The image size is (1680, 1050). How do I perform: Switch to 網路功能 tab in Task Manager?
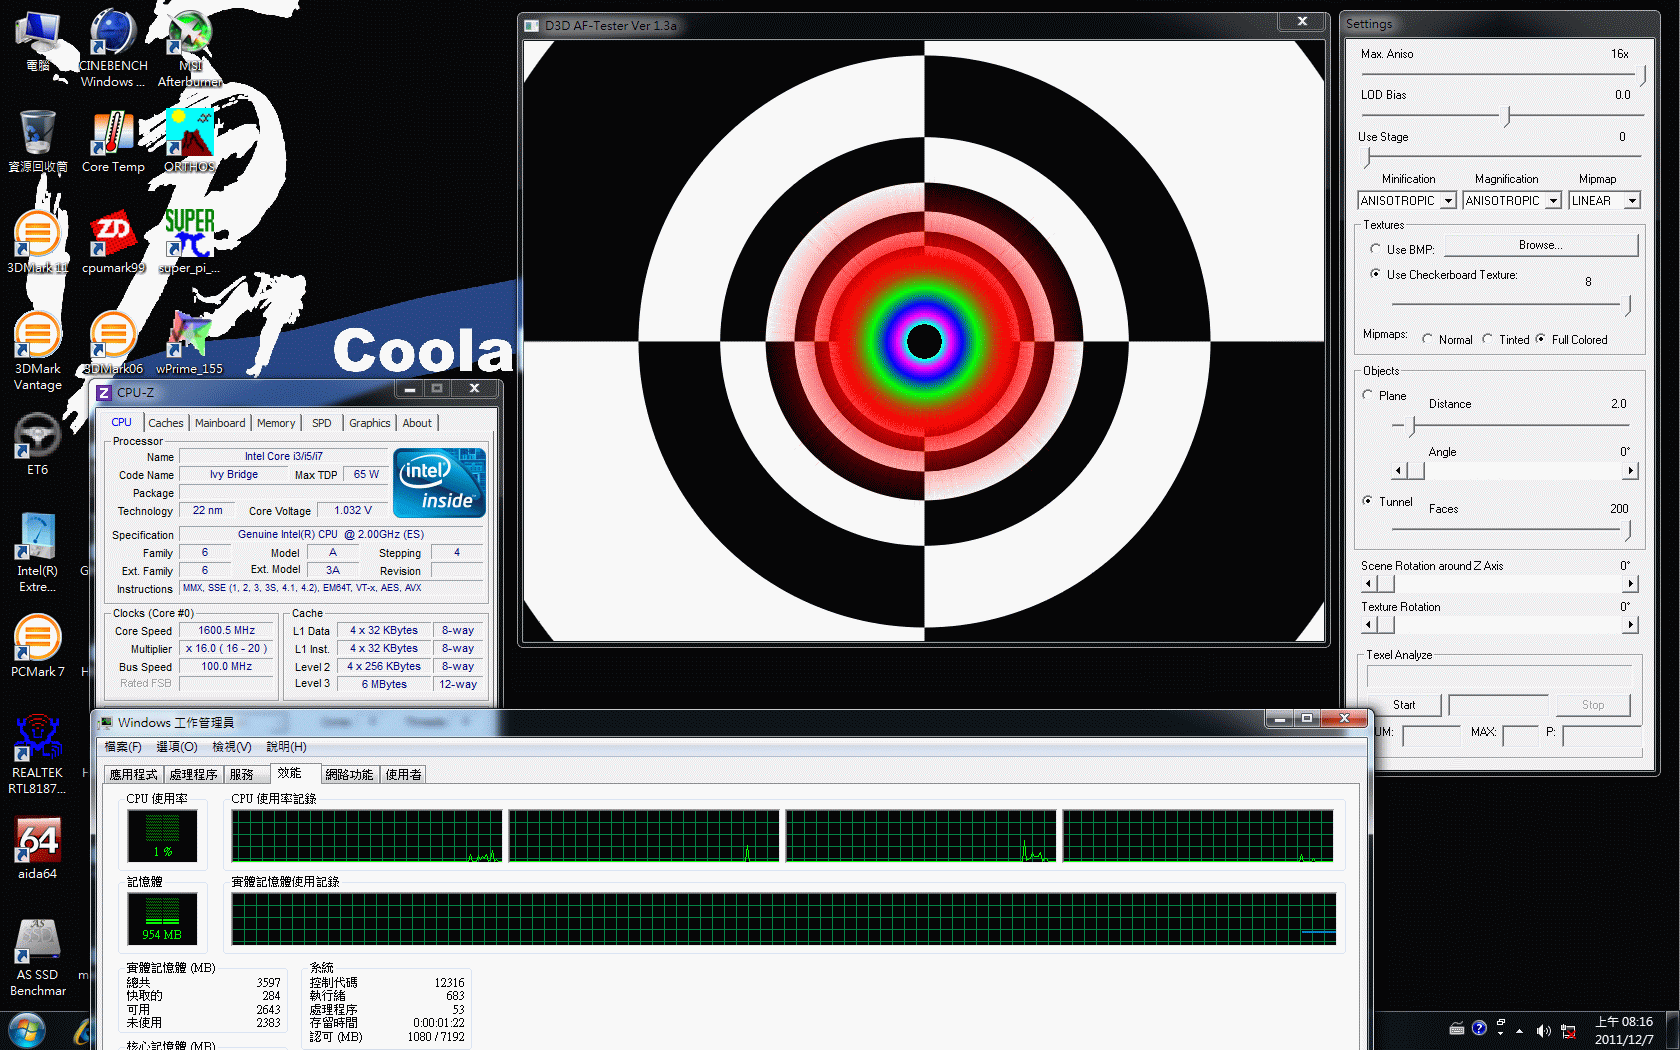[x=349, y=774]
